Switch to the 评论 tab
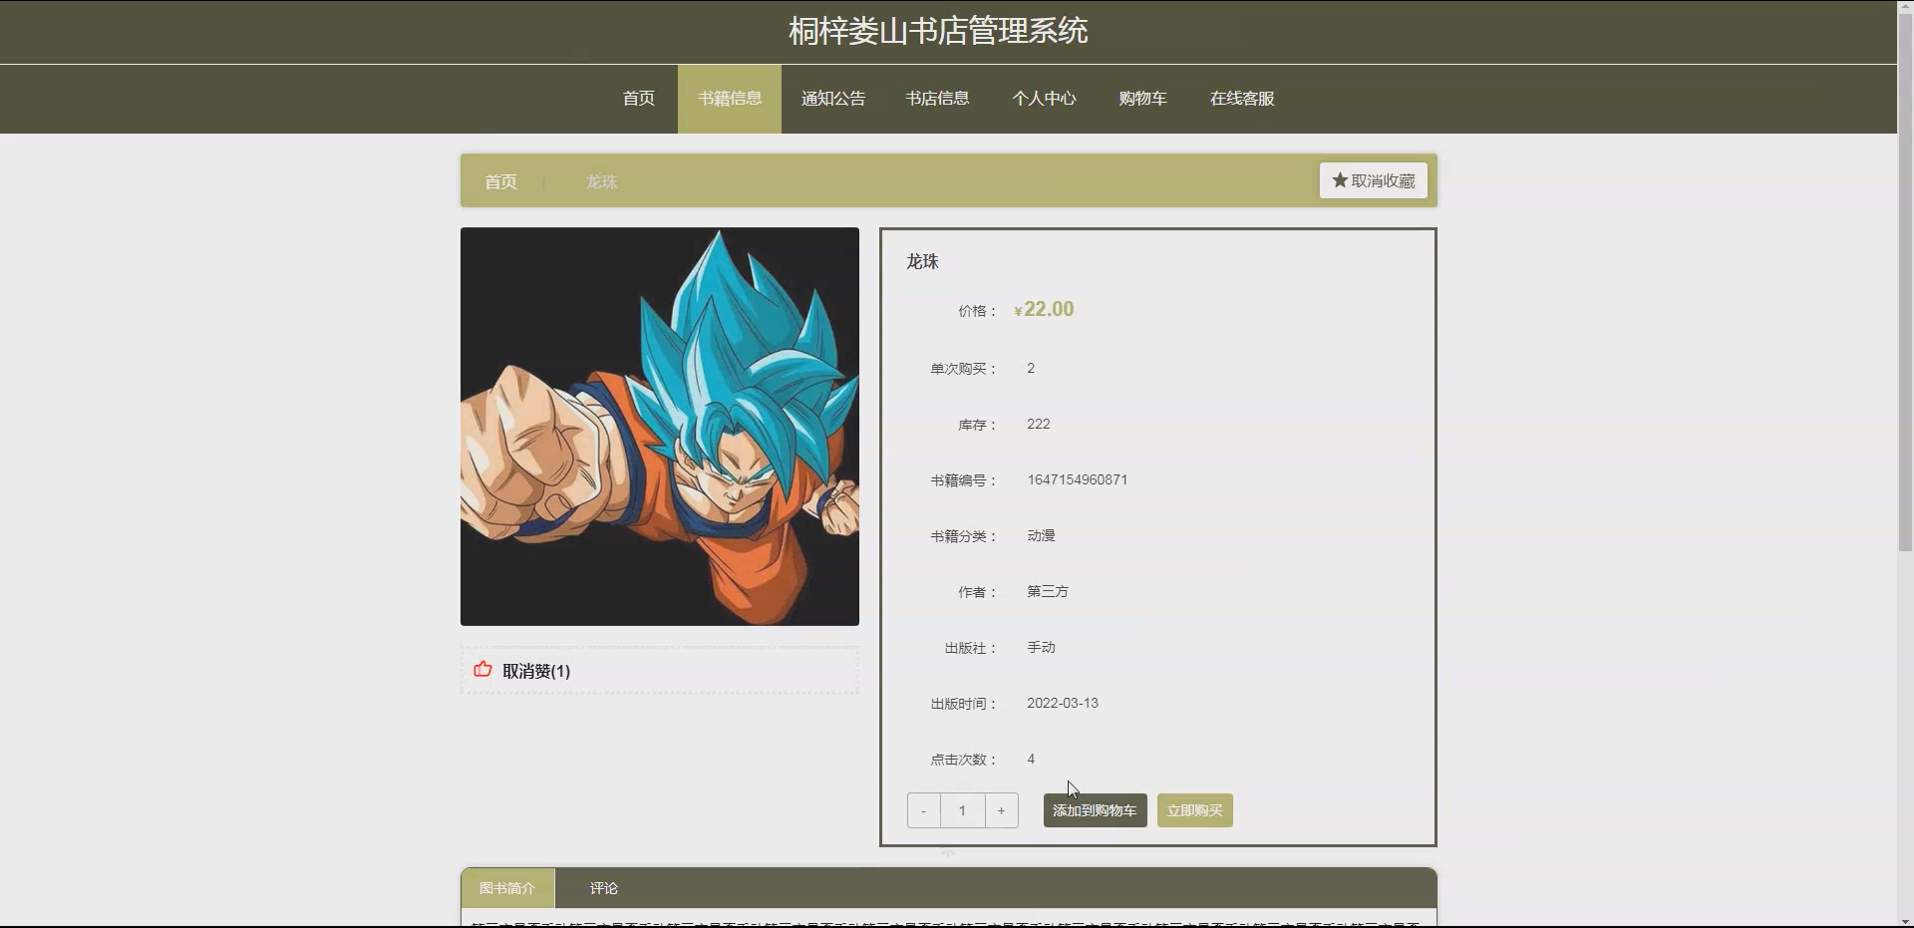 (603, 888)
